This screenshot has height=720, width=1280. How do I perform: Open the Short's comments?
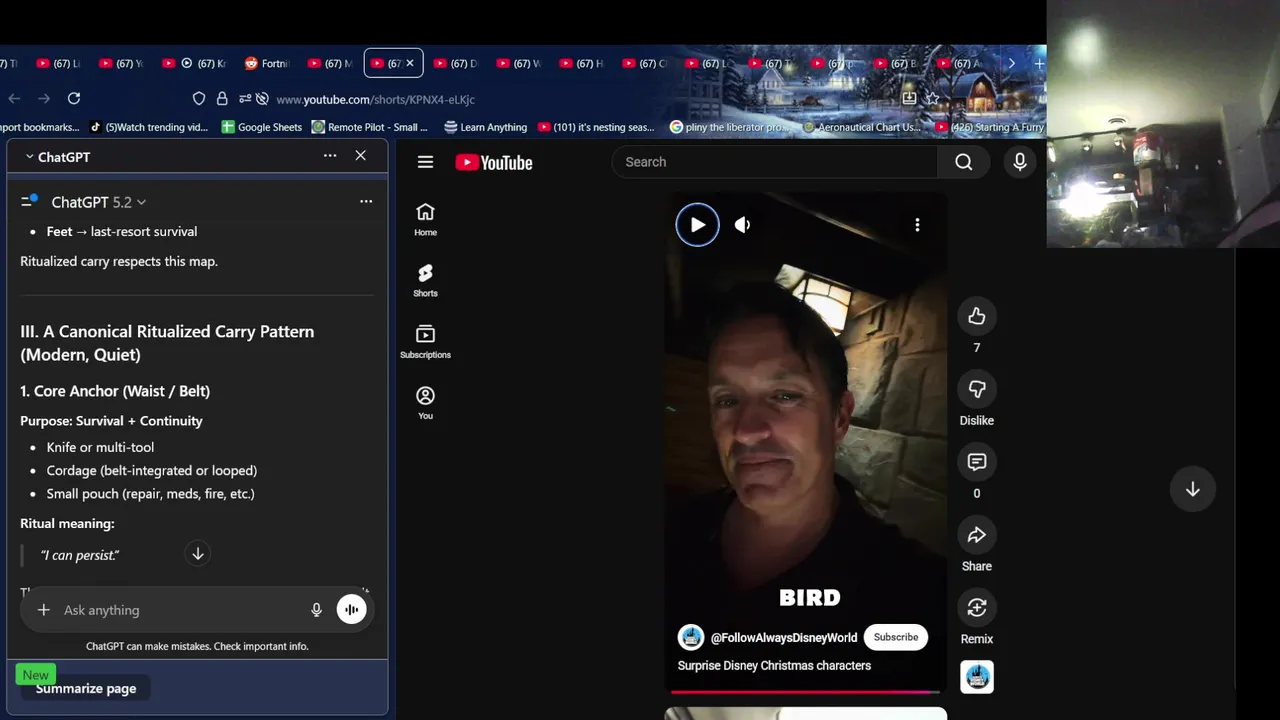[x=977, y=462]
